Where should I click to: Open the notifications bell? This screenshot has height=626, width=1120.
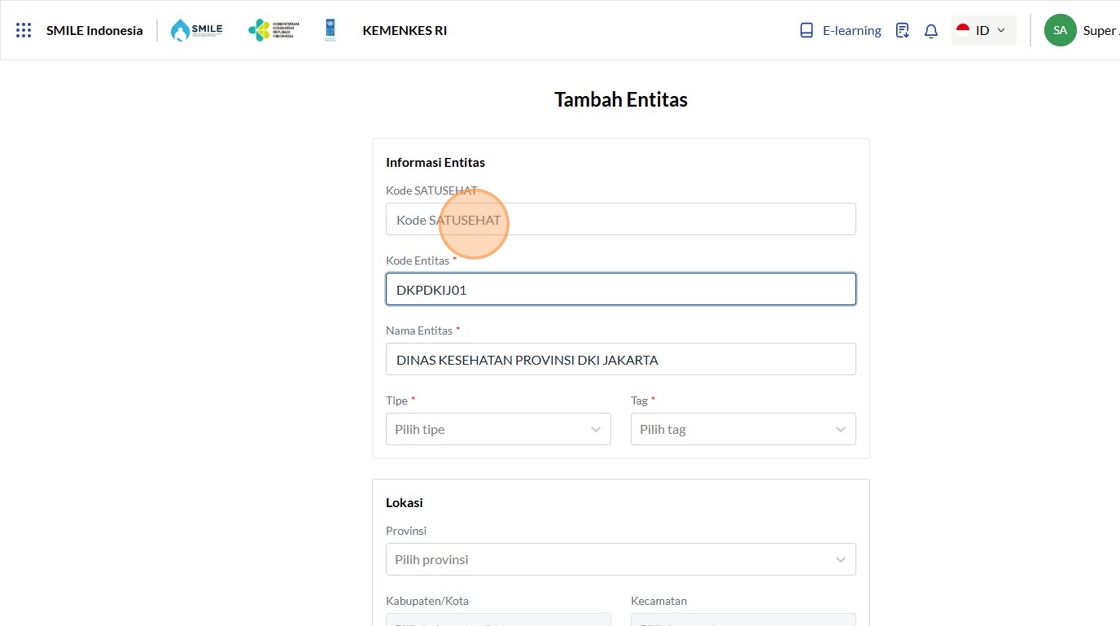tap(931, 30)
